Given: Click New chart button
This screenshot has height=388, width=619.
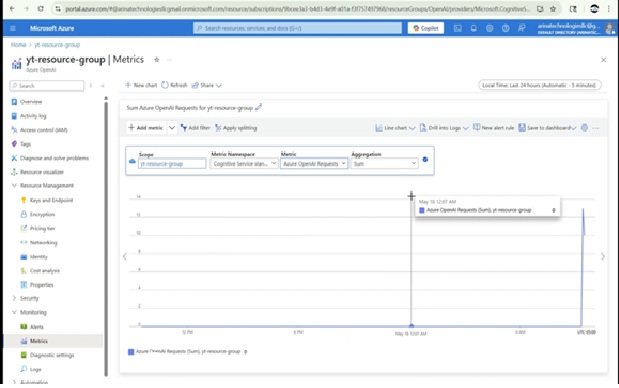Looking at the screenshot, I should (x=141, y=85).
